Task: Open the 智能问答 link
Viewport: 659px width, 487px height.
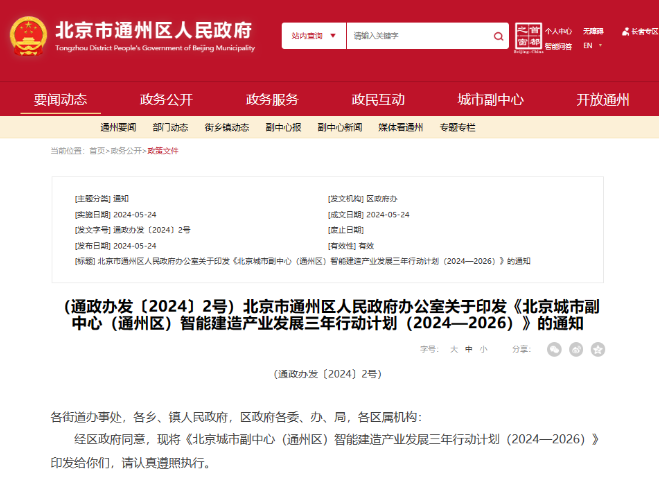Action: 558,45
